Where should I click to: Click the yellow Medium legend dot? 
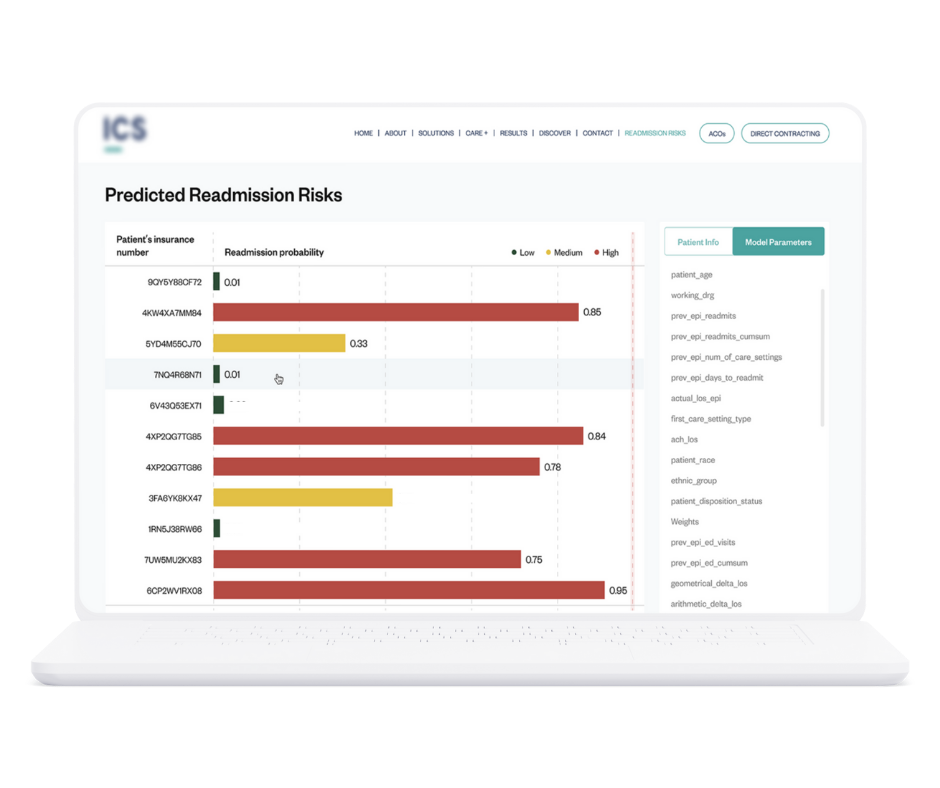point(548,253)
